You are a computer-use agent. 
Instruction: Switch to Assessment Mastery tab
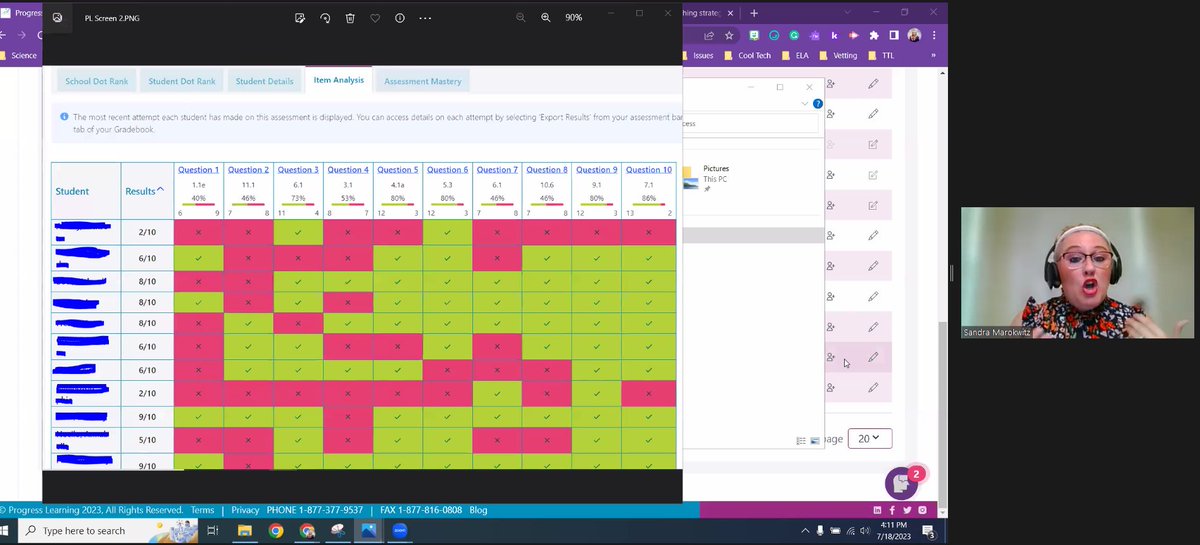pos(423,81)
